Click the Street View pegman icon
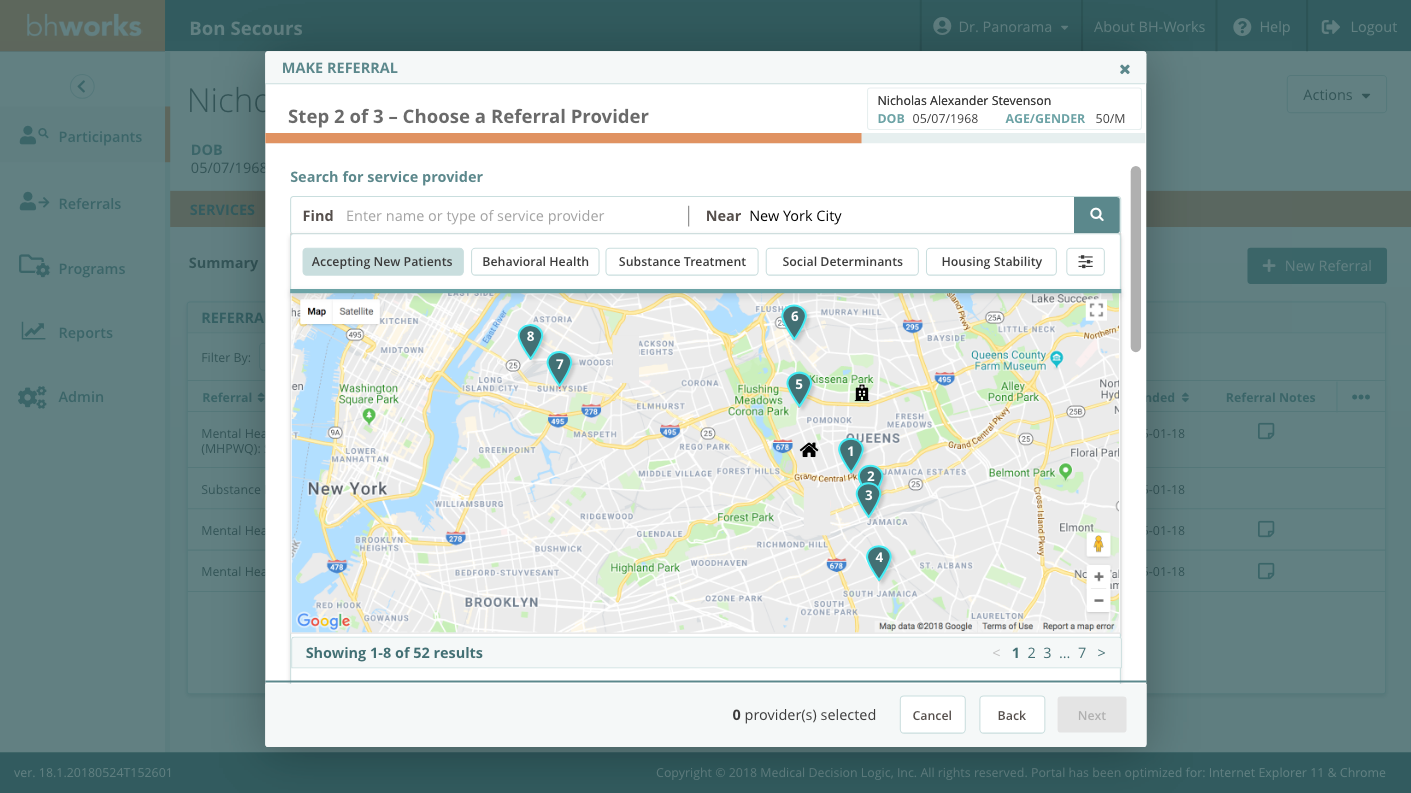This screenshot has height=793, width=1411. click(x=1099, y=544)
